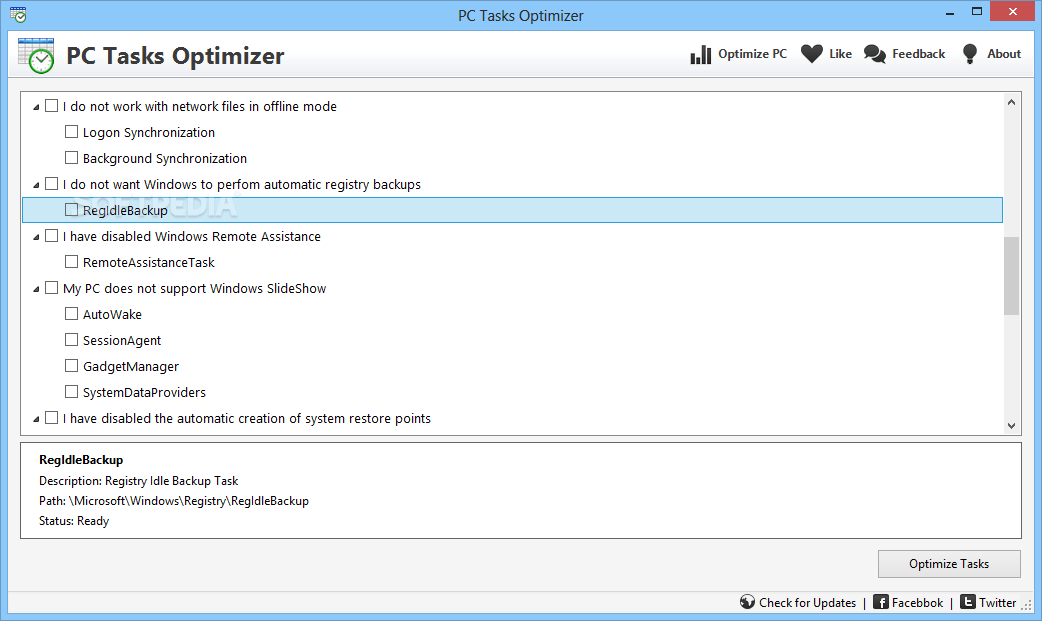The height and width of the screenshot is (621, 1042).
Task: Click the bottom-right window resize grip
Action: click(x=1027, y=606)
